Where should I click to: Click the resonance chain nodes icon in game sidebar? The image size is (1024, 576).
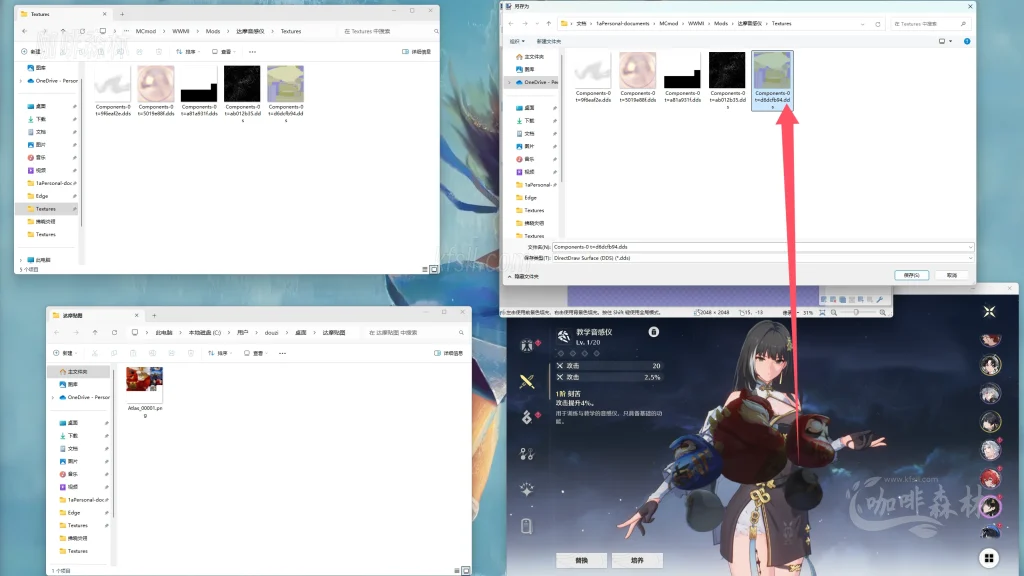(x=527, y=453)
